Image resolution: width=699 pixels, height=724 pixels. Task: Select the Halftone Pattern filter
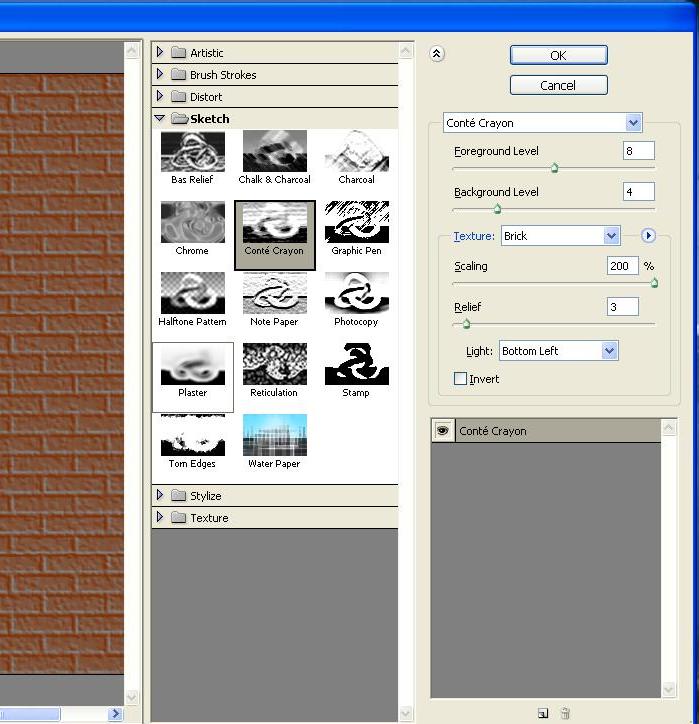point(193,293)
